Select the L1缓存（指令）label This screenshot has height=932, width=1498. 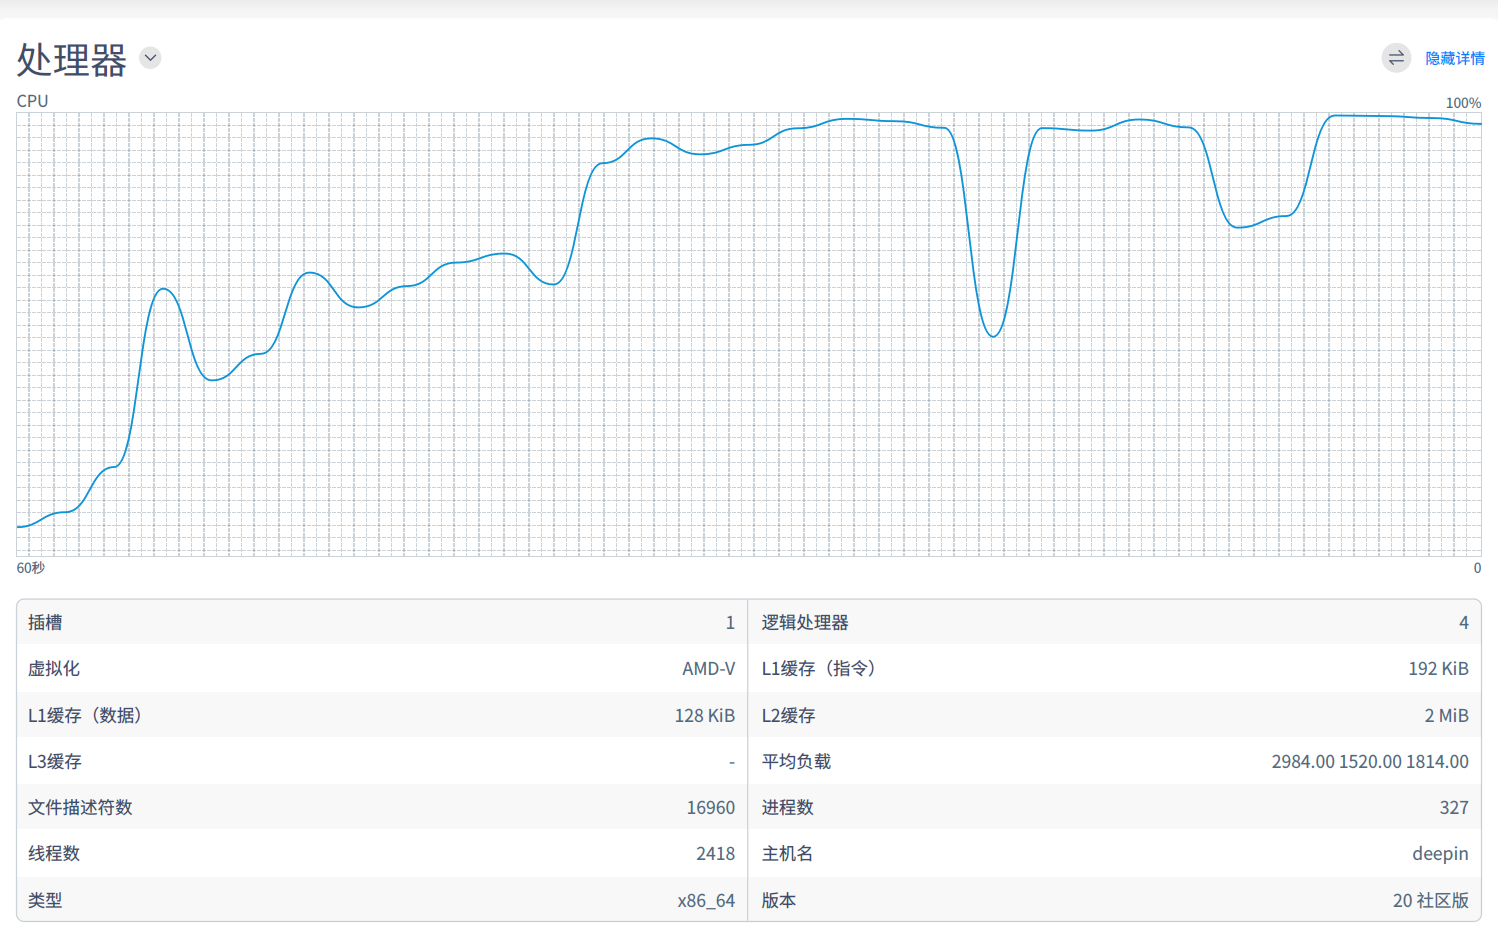(819, 668)
